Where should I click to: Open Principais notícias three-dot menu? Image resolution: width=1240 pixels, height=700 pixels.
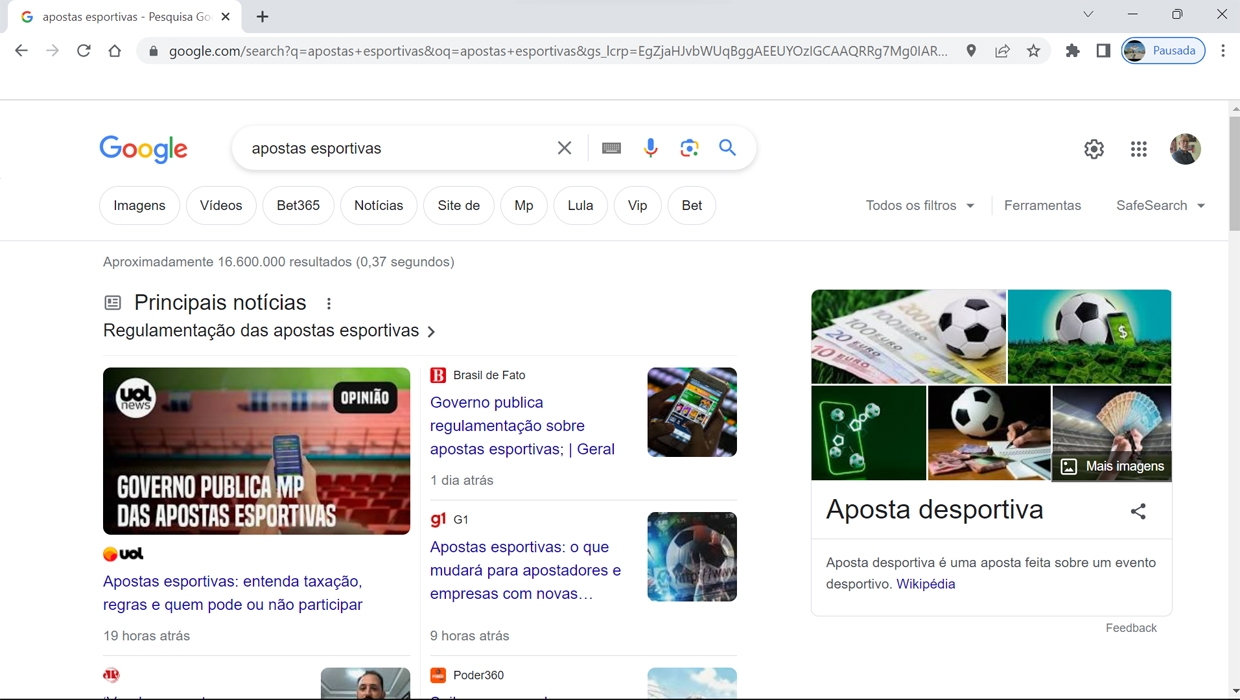pyautogui.click(x=329, y=303)
